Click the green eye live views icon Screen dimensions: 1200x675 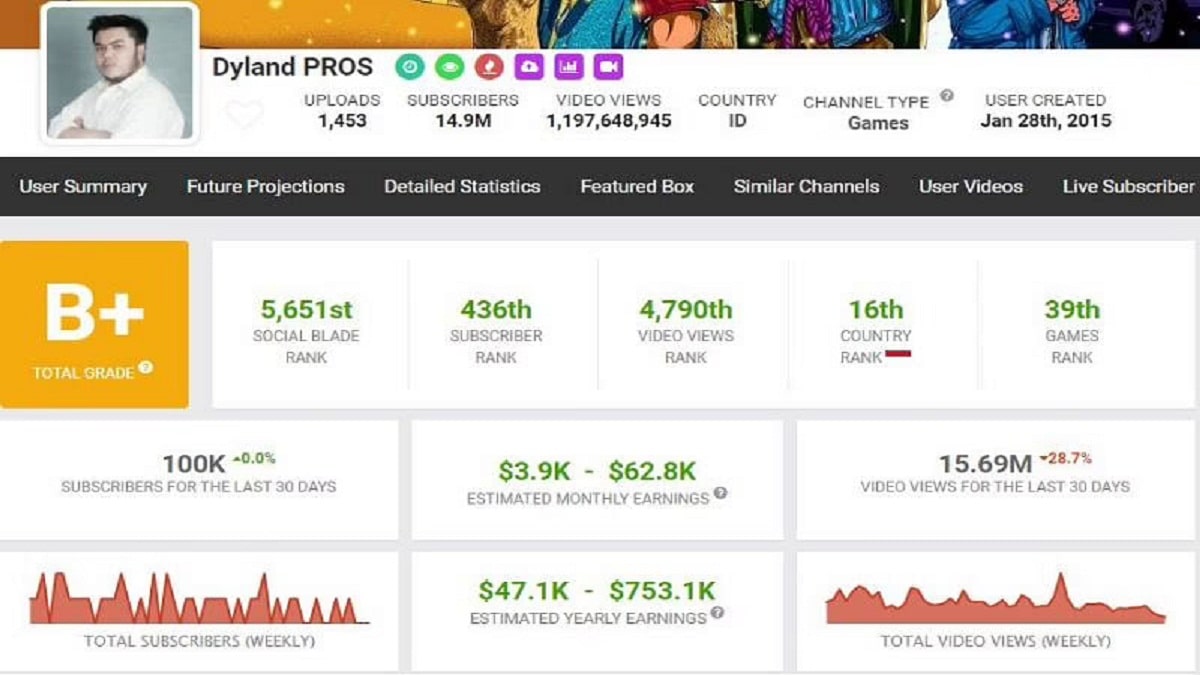(448, 67)
